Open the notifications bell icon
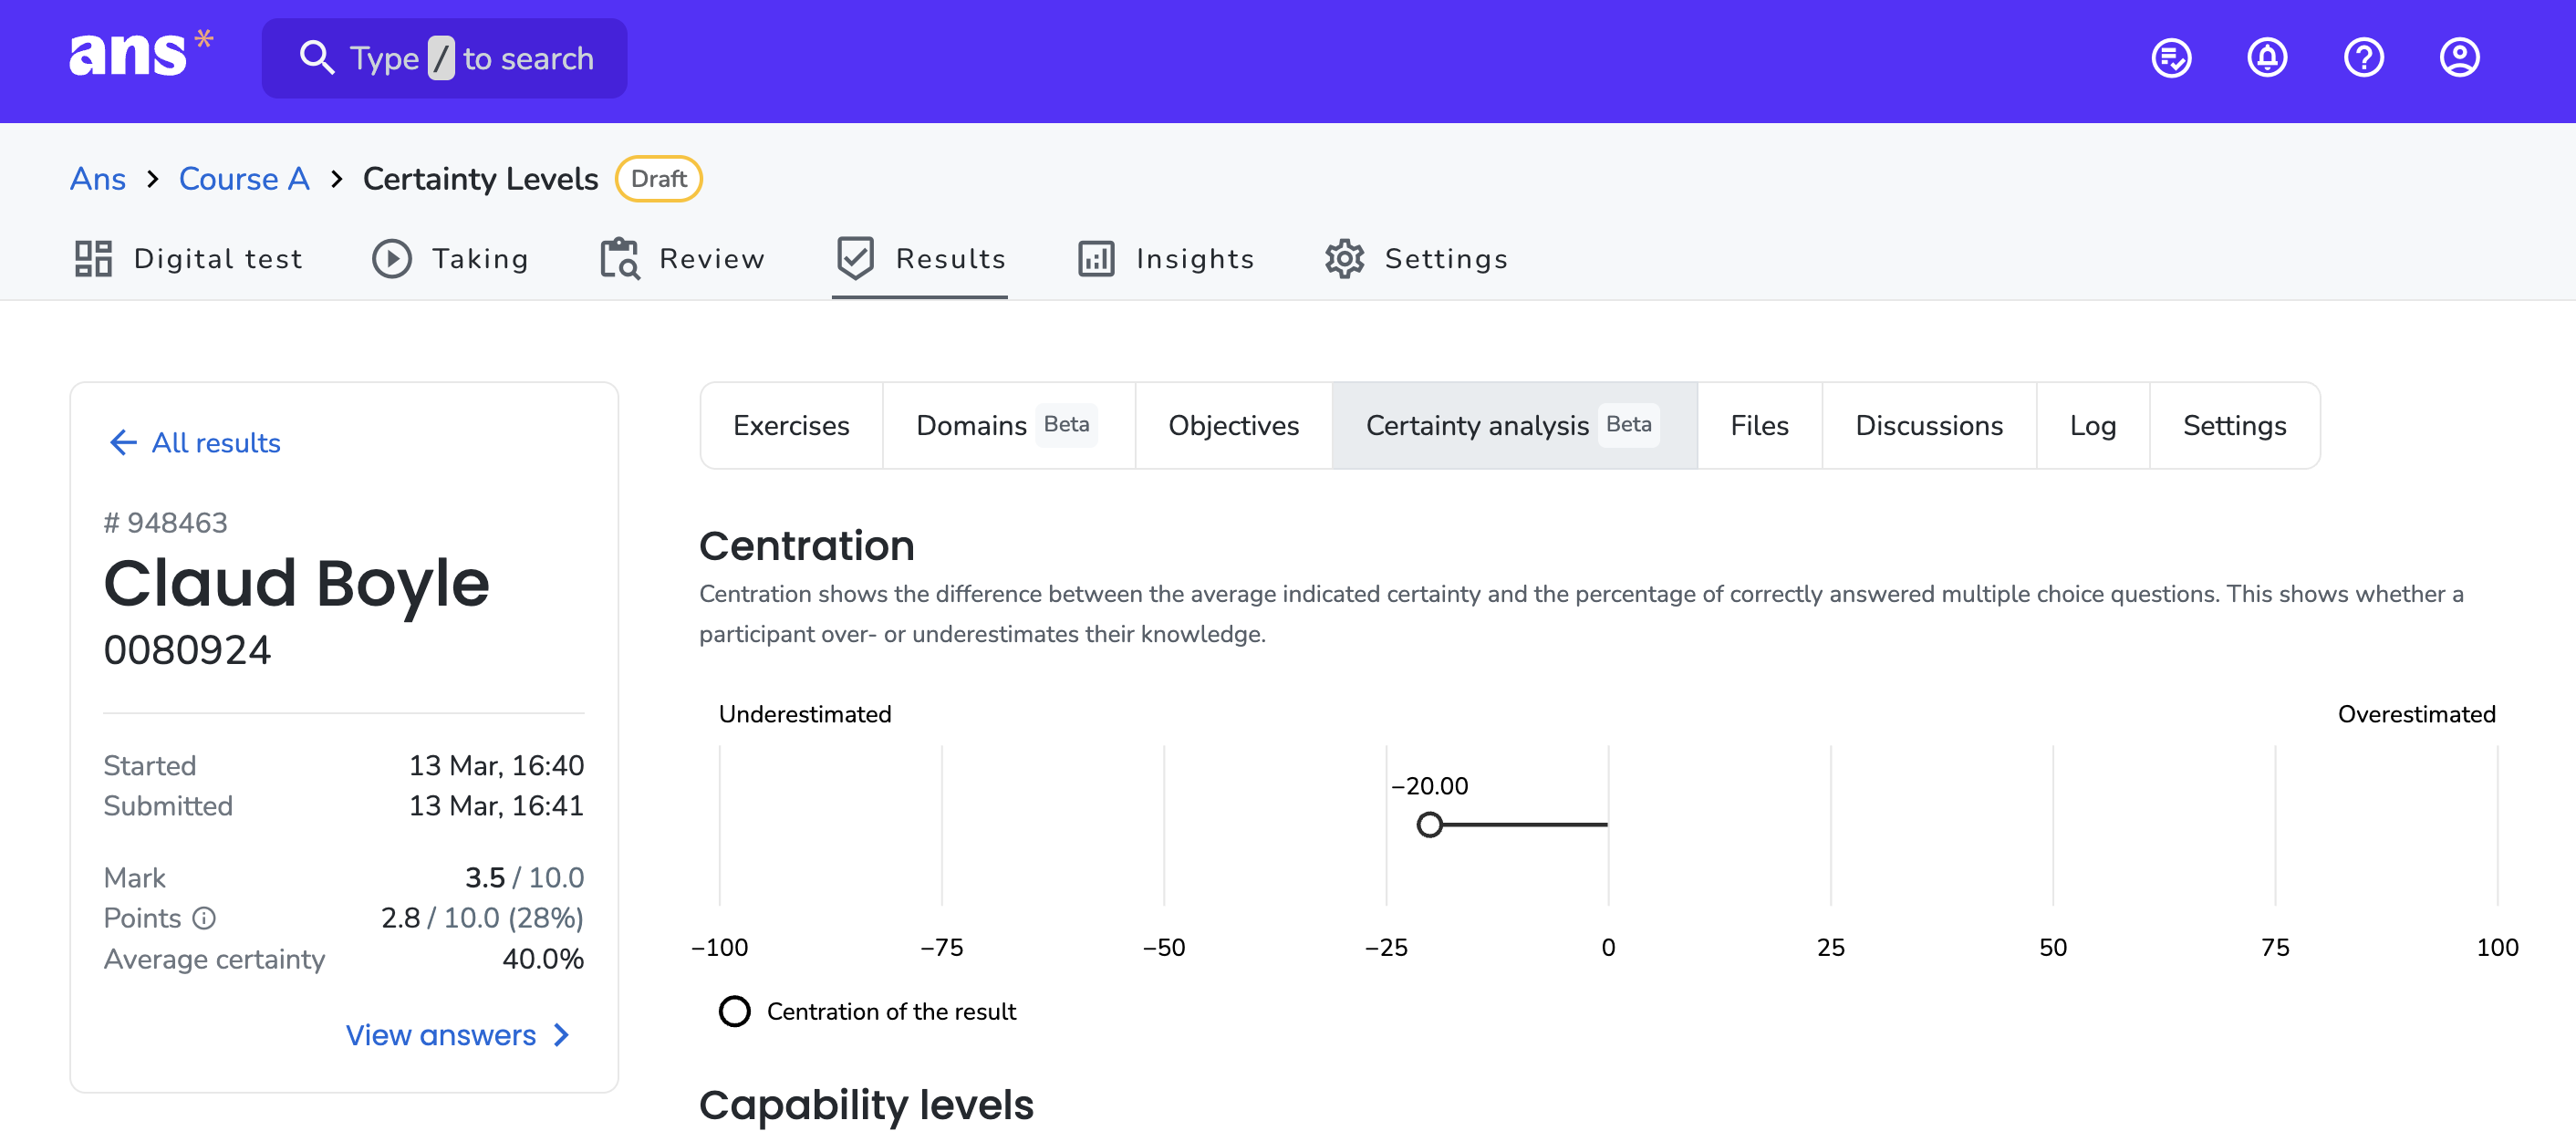Viewport: 2576px width, 1131px height. click(x=2267, y=58)
